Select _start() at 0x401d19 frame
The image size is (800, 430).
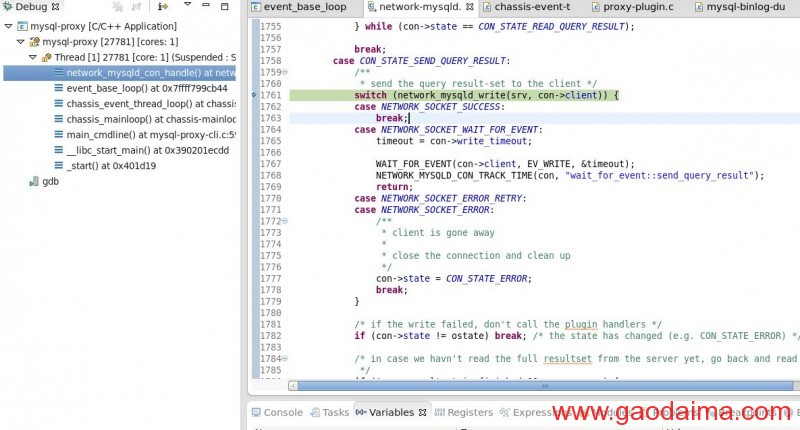point(111,165)
